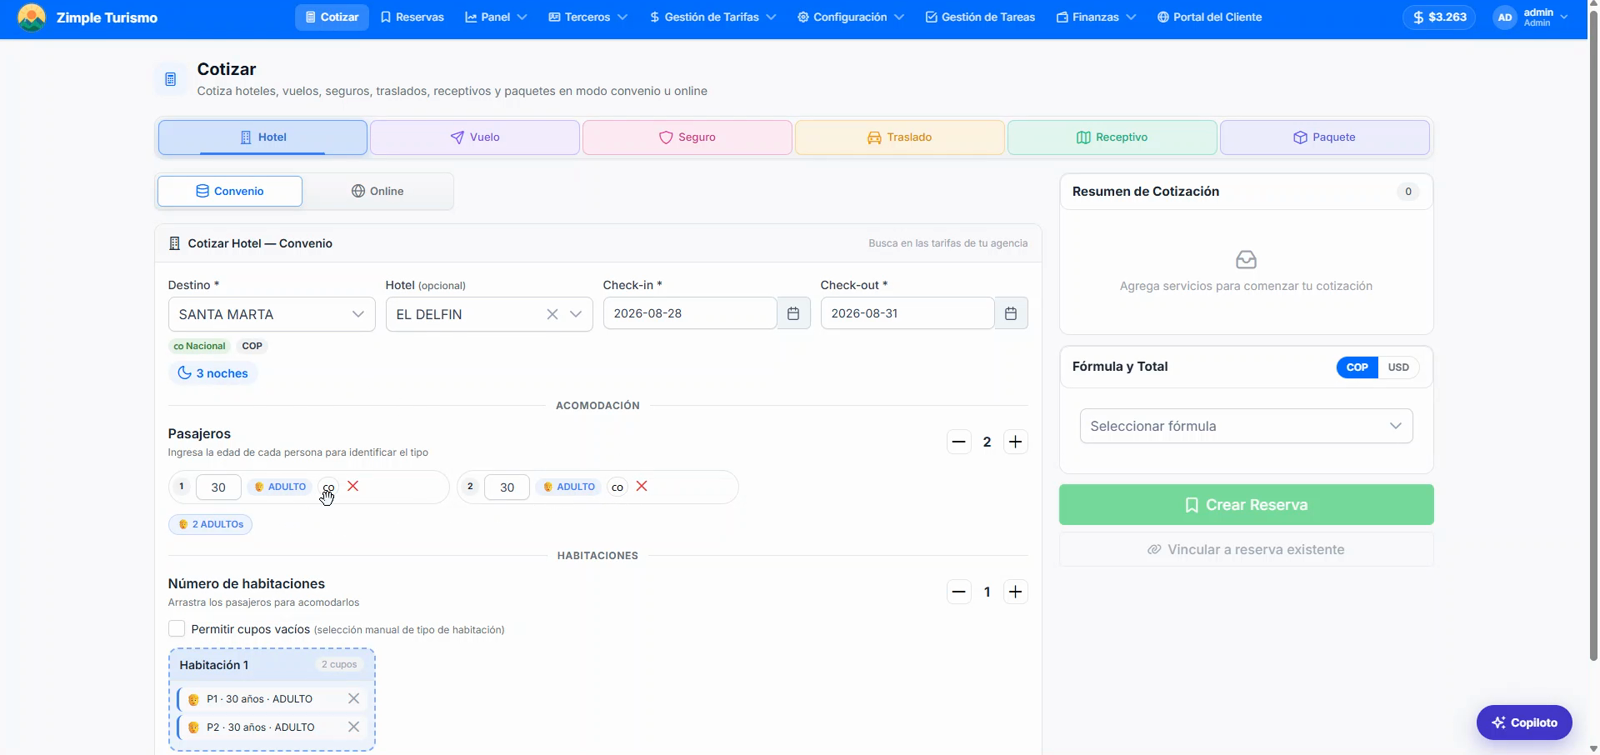Open the Check-in calendar icon

point(793,313)
